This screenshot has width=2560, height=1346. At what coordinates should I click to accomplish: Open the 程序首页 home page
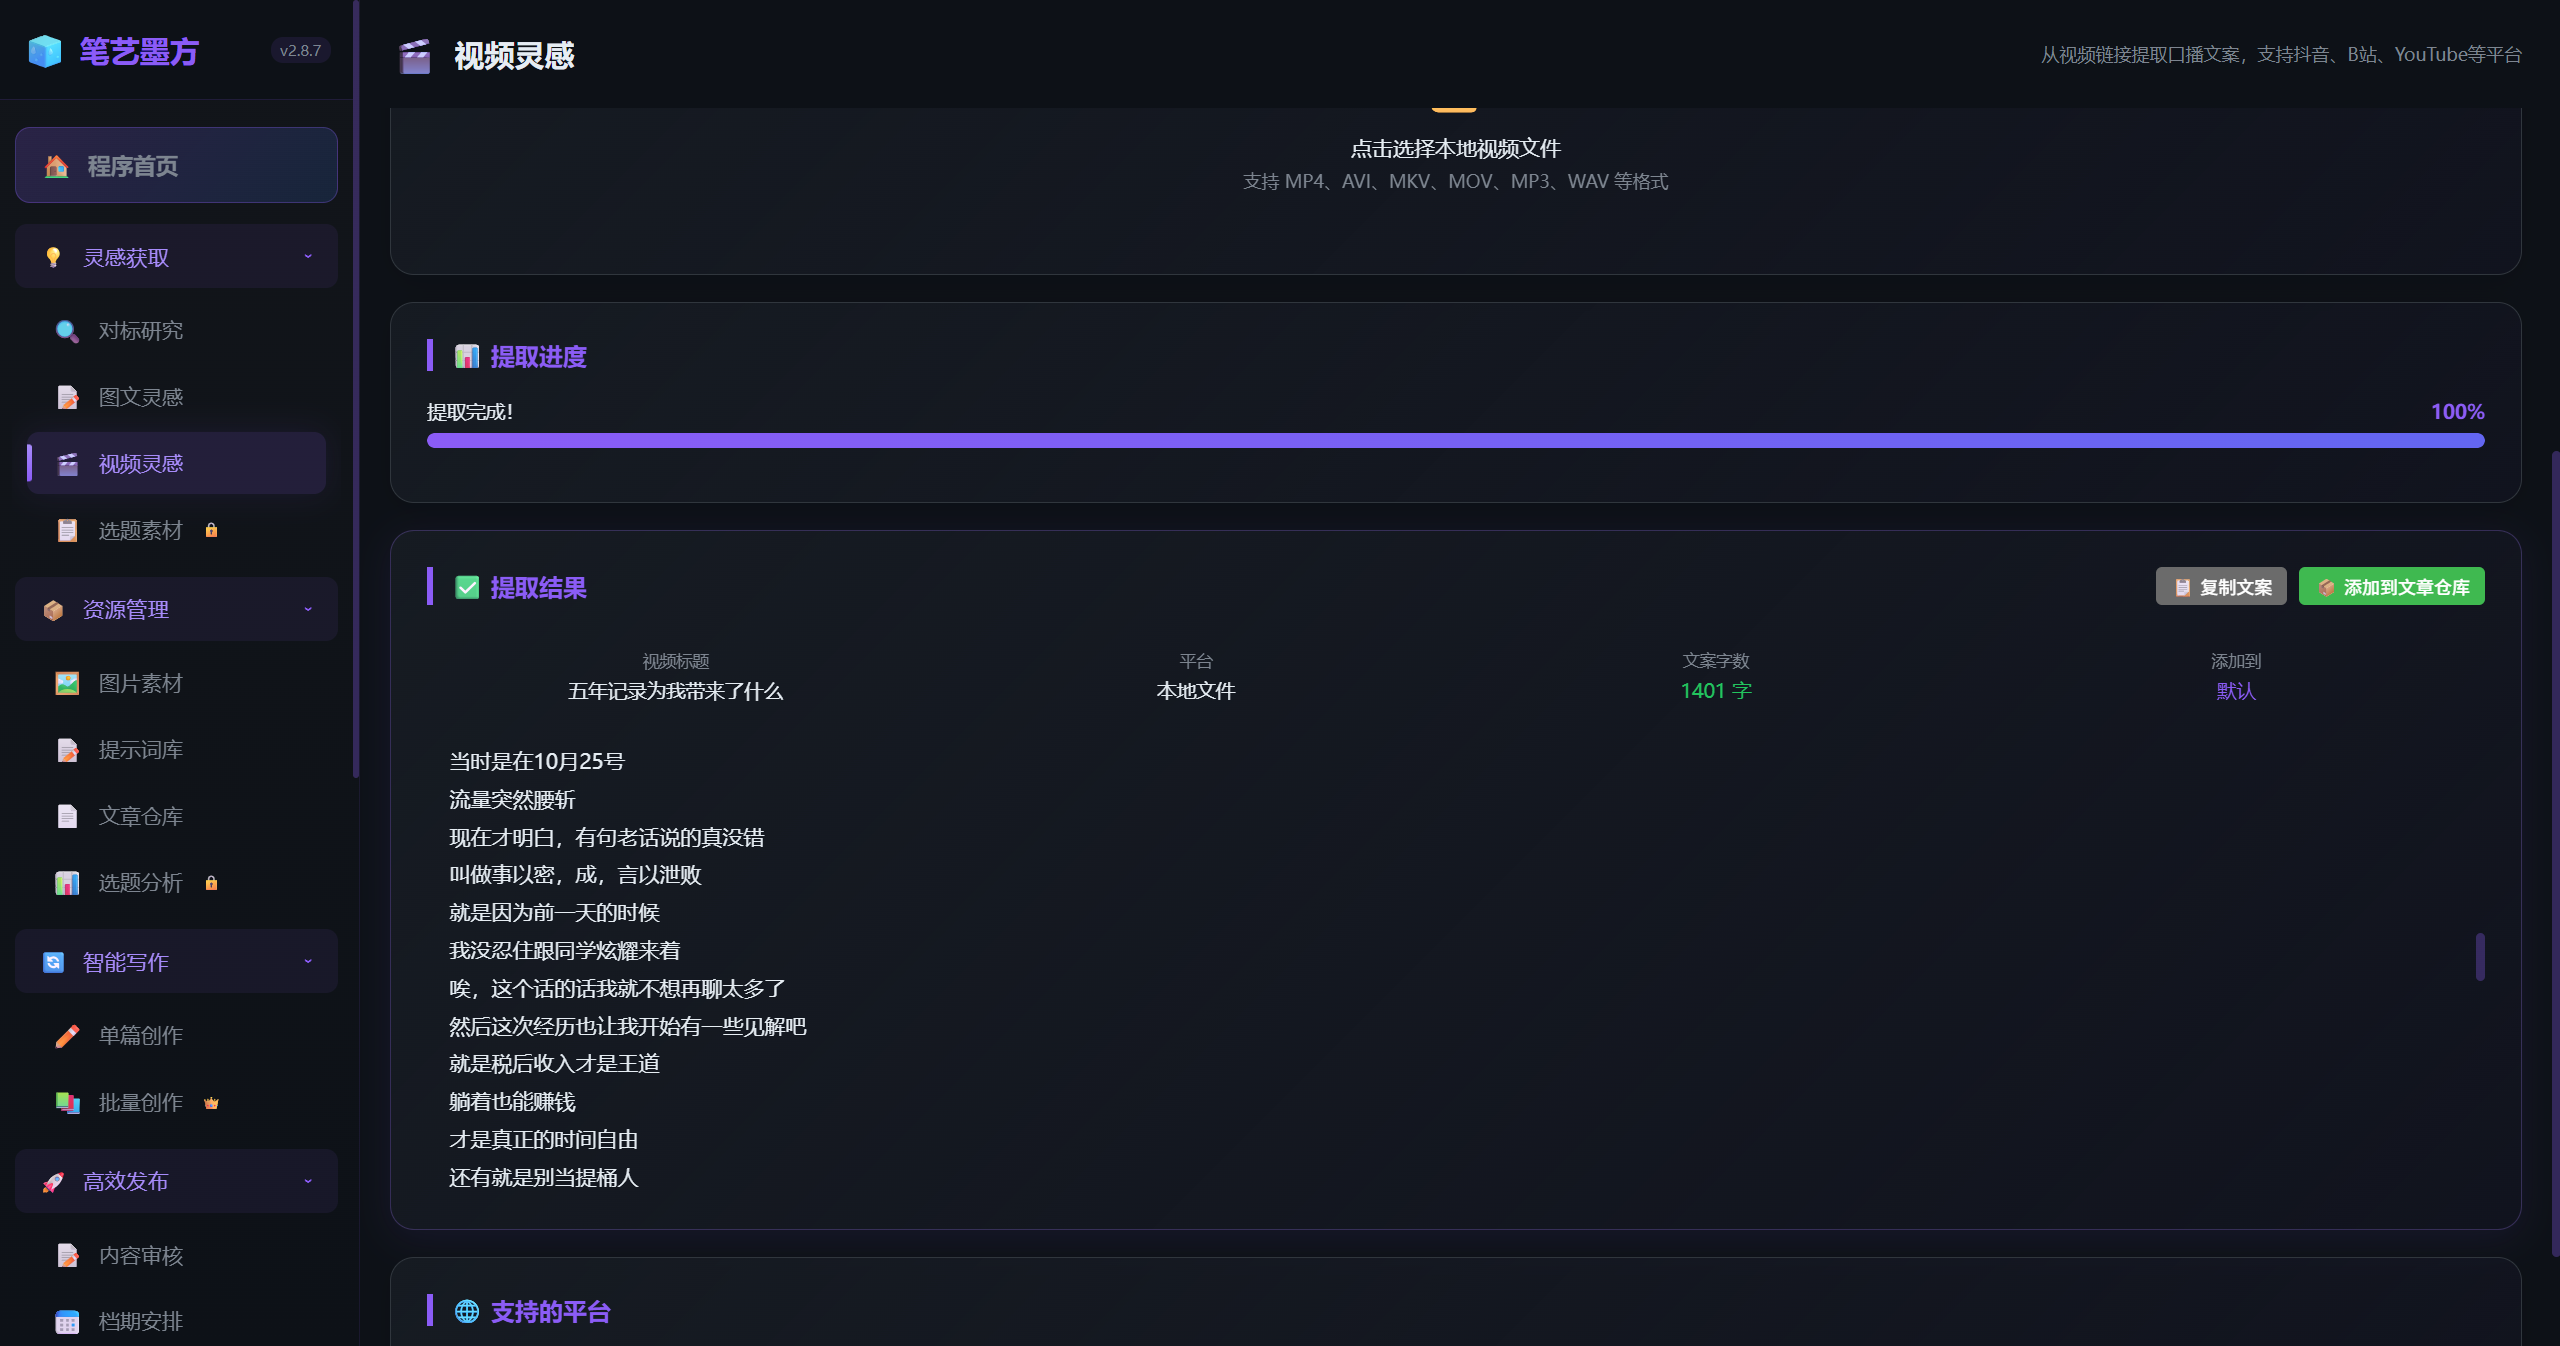(x=176, y=165)
